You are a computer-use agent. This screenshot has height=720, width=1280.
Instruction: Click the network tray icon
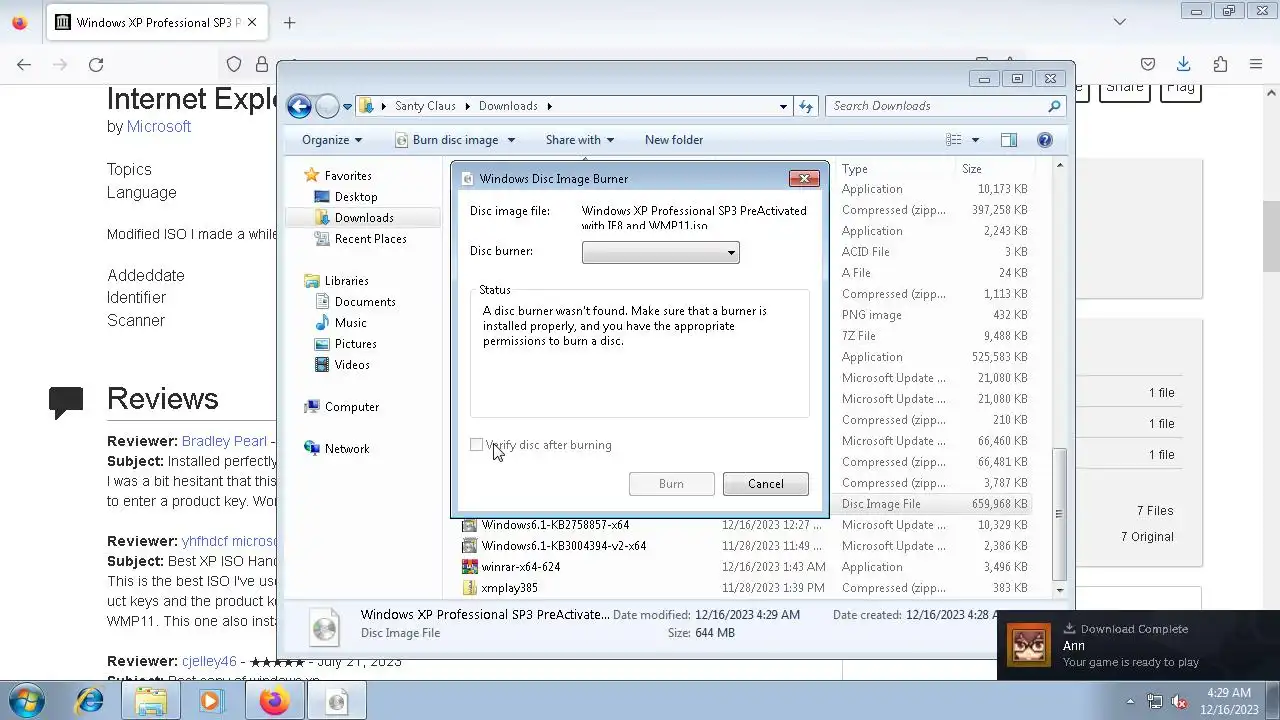1155,702
